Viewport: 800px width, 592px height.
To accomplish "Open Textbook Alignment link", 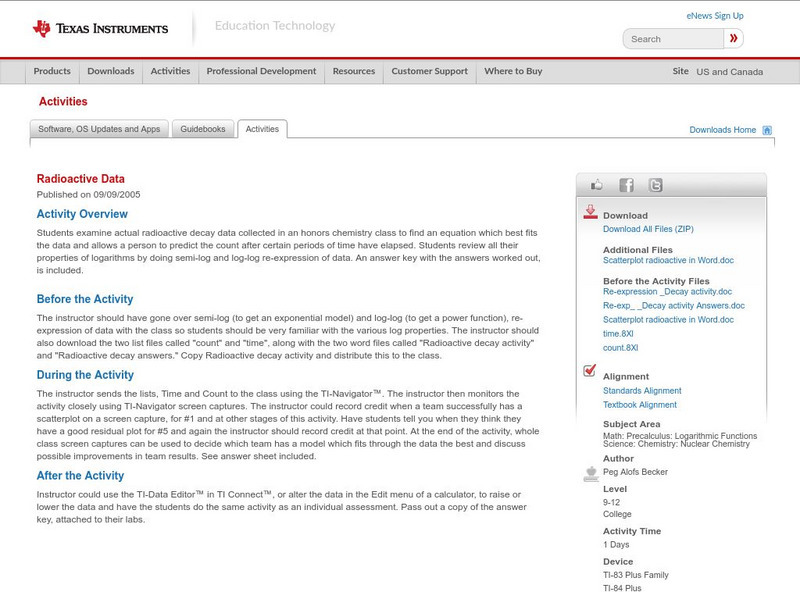I will (x=640, y=405).
